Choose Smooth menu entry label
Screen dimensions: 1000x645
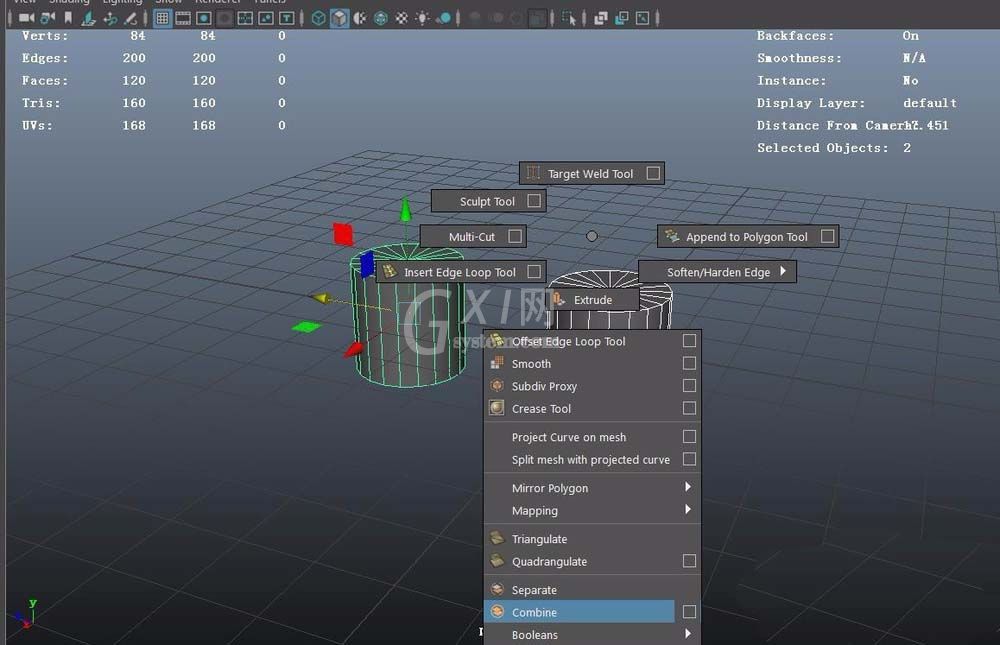coord(531,364)
